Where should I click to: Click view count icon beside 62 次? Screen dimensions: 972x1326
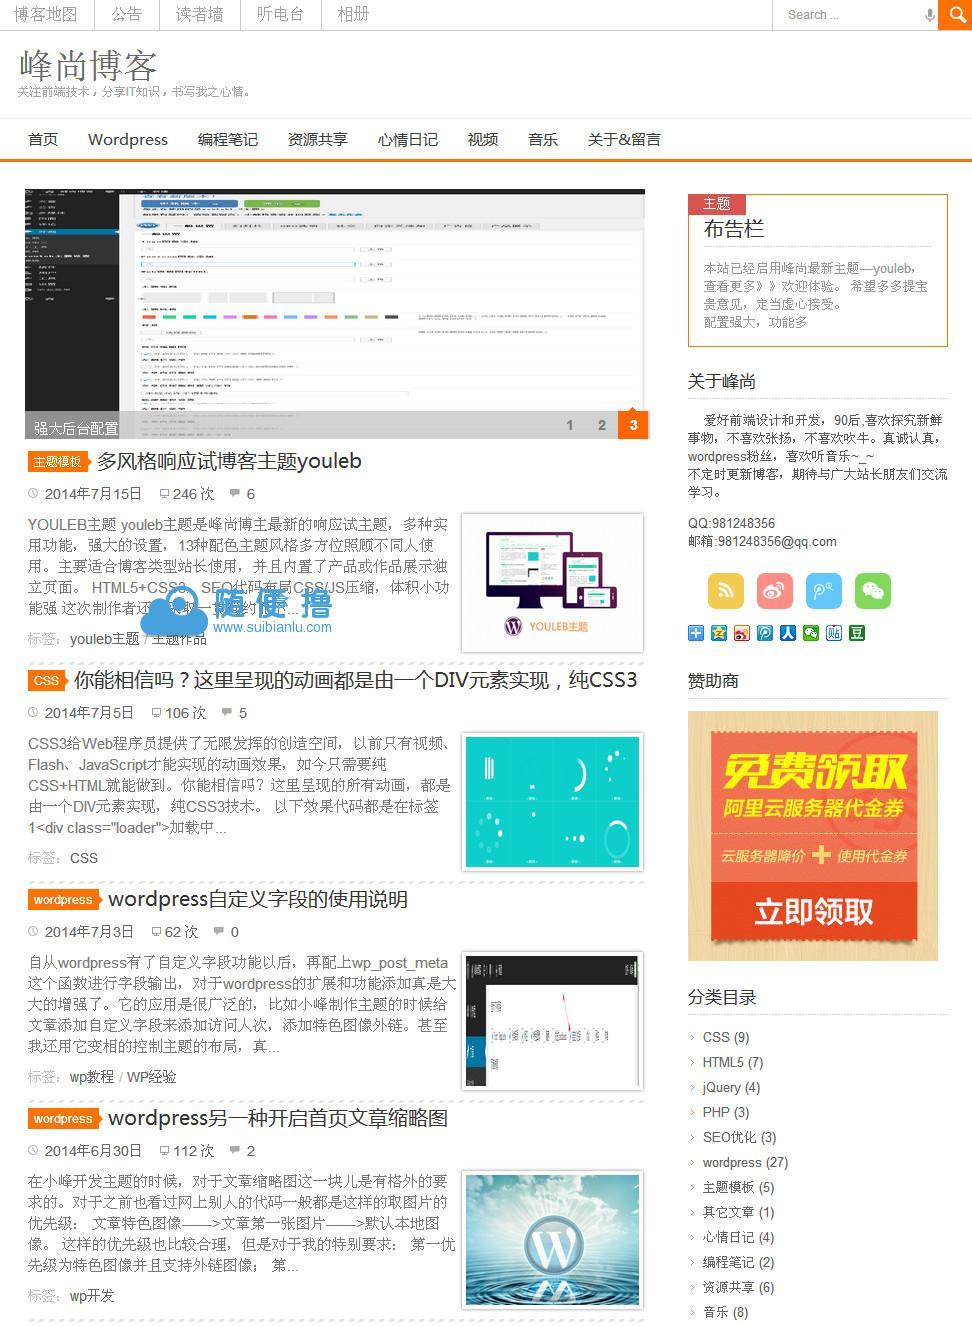tap(156, 931)
